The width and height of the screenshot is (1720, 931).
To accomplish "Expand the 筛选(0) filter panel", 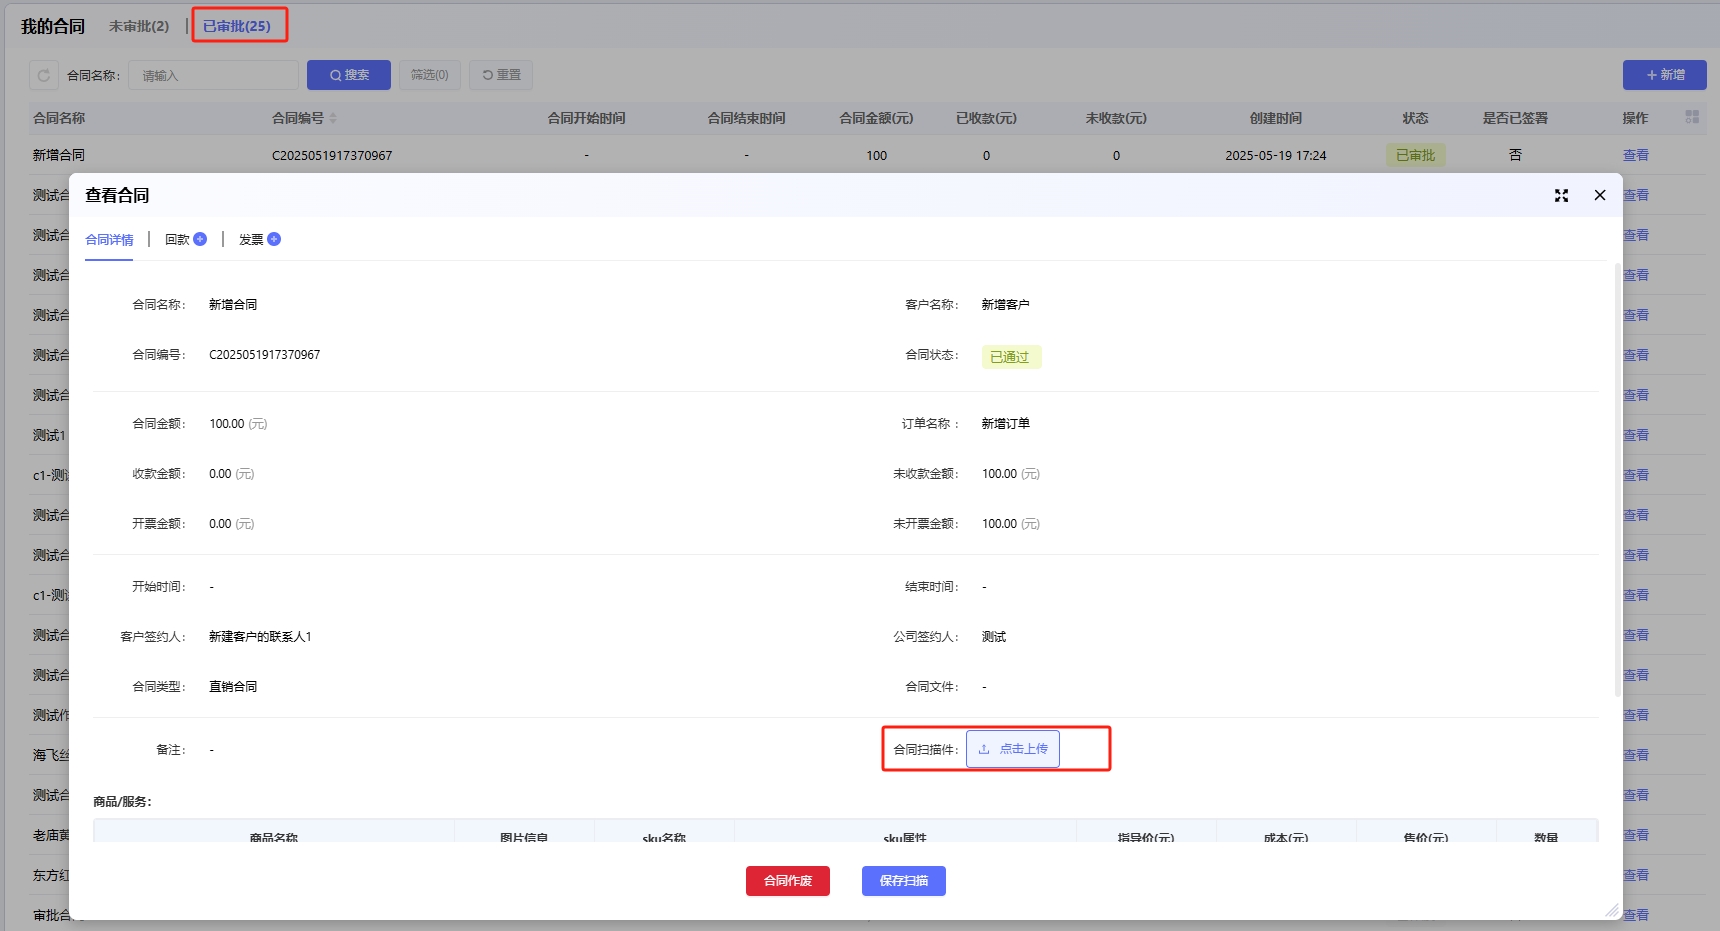I will click(x=430, y=75).
